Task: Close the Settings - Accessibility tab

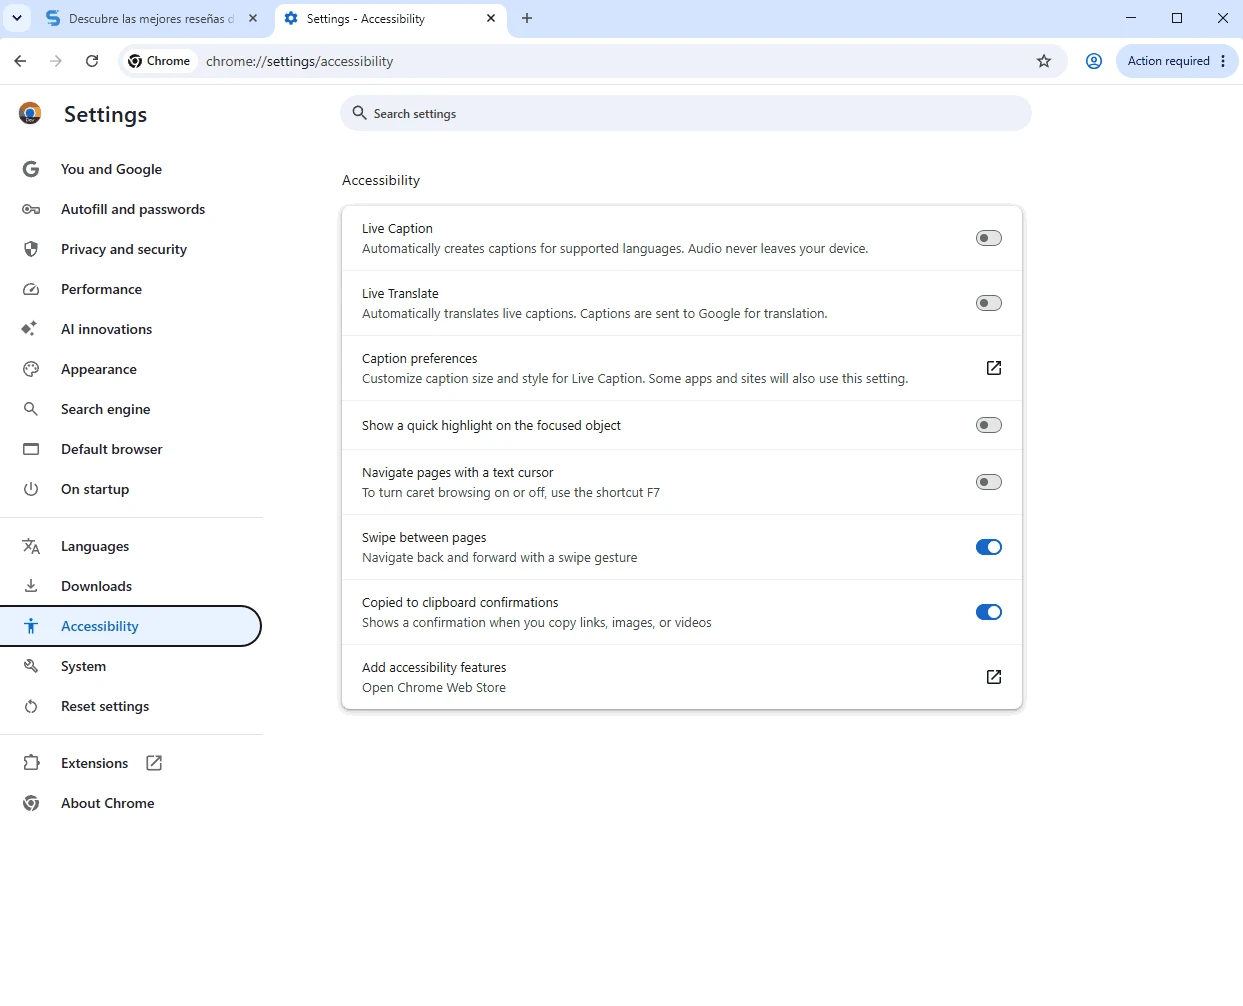Action: [491, 18]
